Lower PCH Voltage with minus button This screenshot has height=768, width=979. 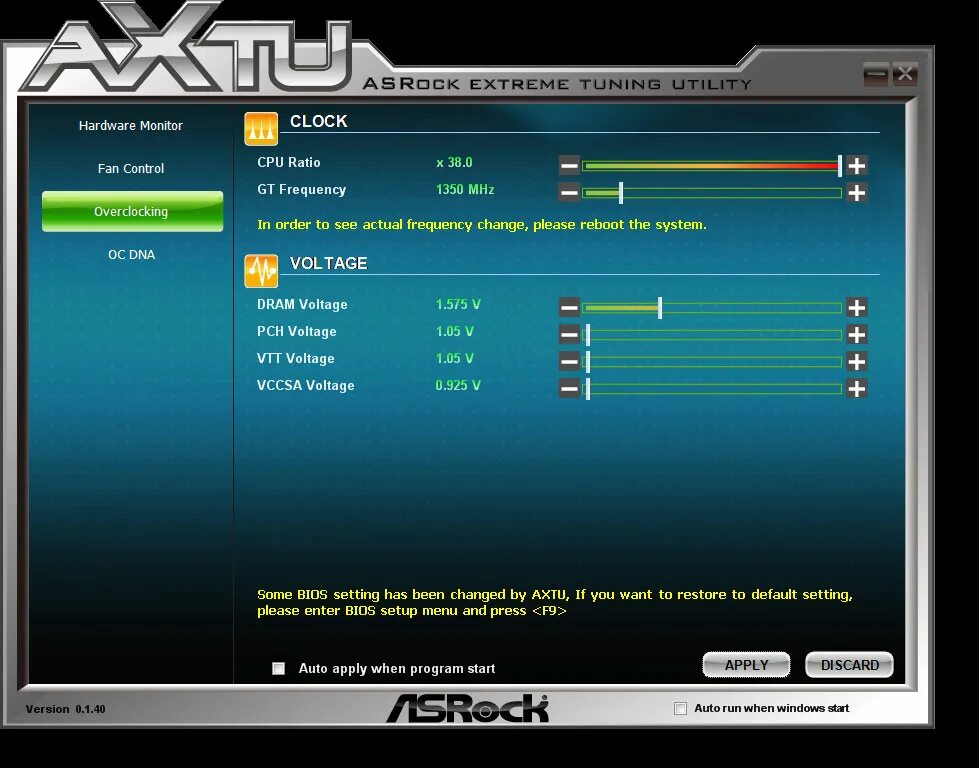[569, 335]
